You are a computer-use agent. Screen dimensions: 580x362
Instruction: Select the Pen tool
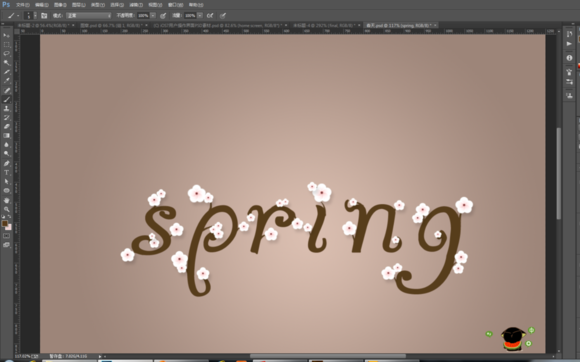6,163
